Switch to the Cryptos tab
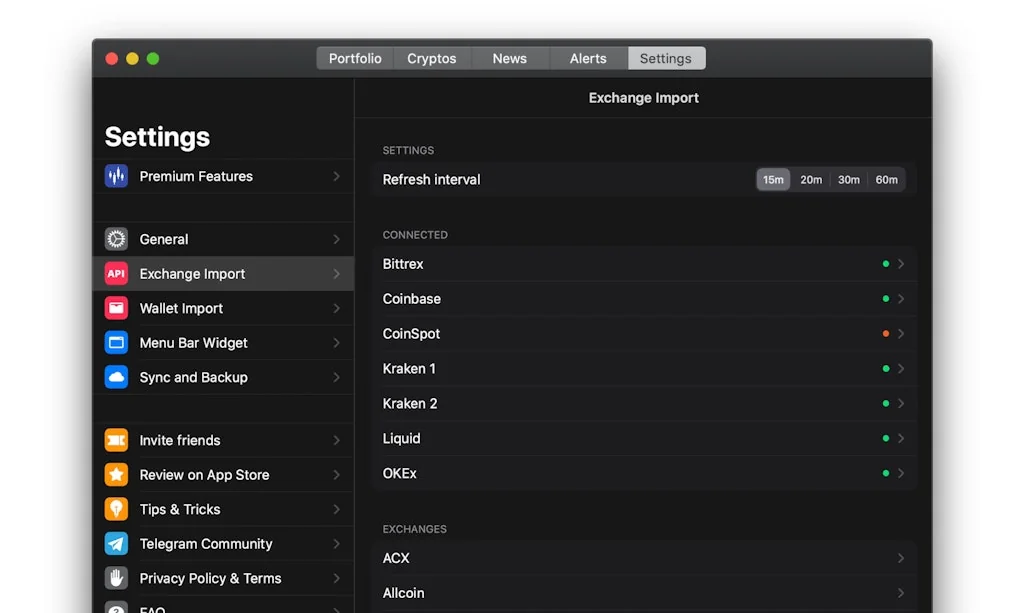 tap(432, 58)
